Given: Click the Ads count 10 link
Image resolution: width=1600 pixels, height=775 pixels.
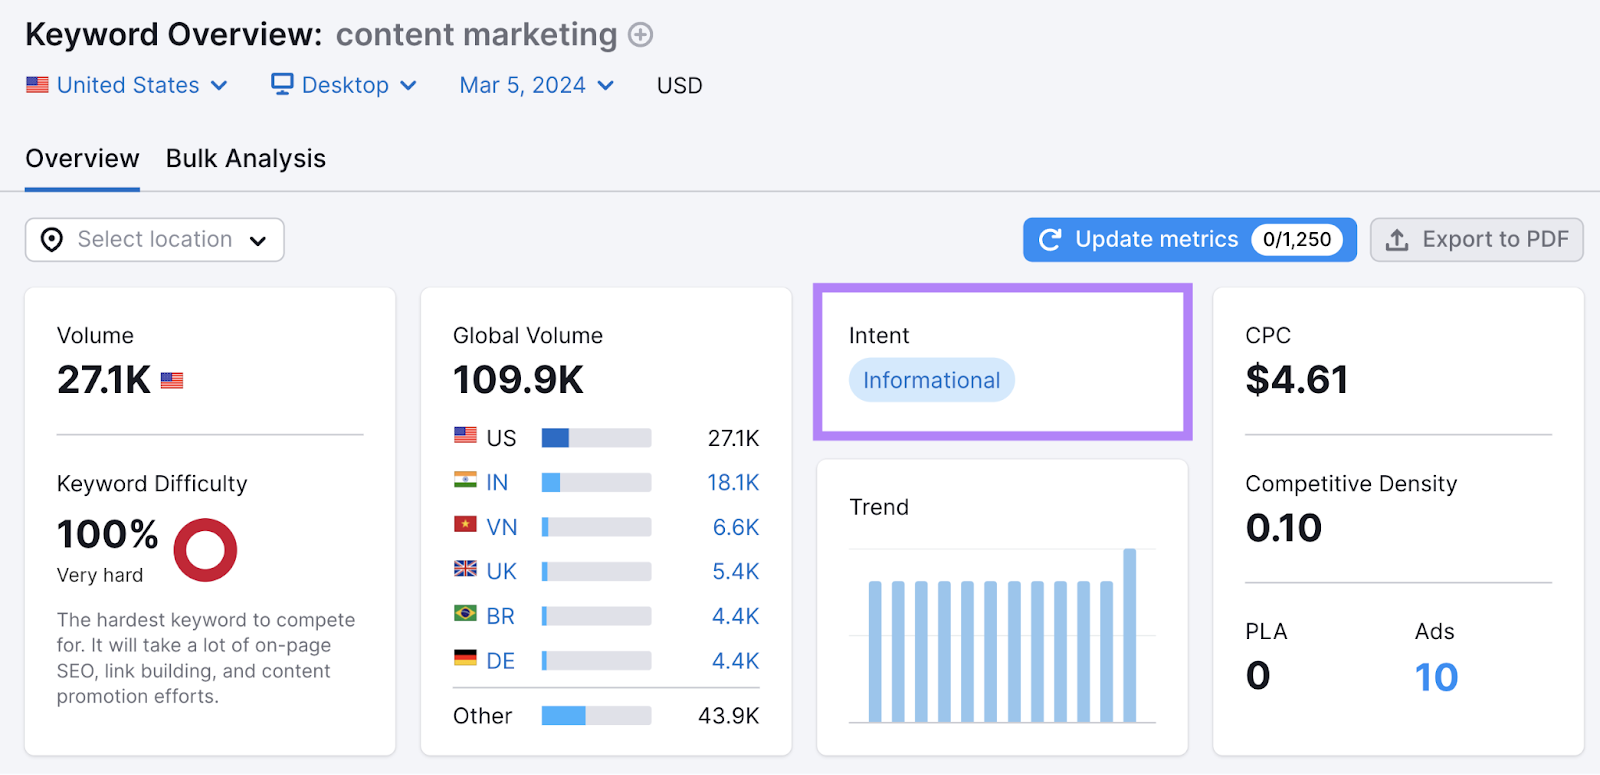Looking at the screenshot, I should [x=1436, y=677].
